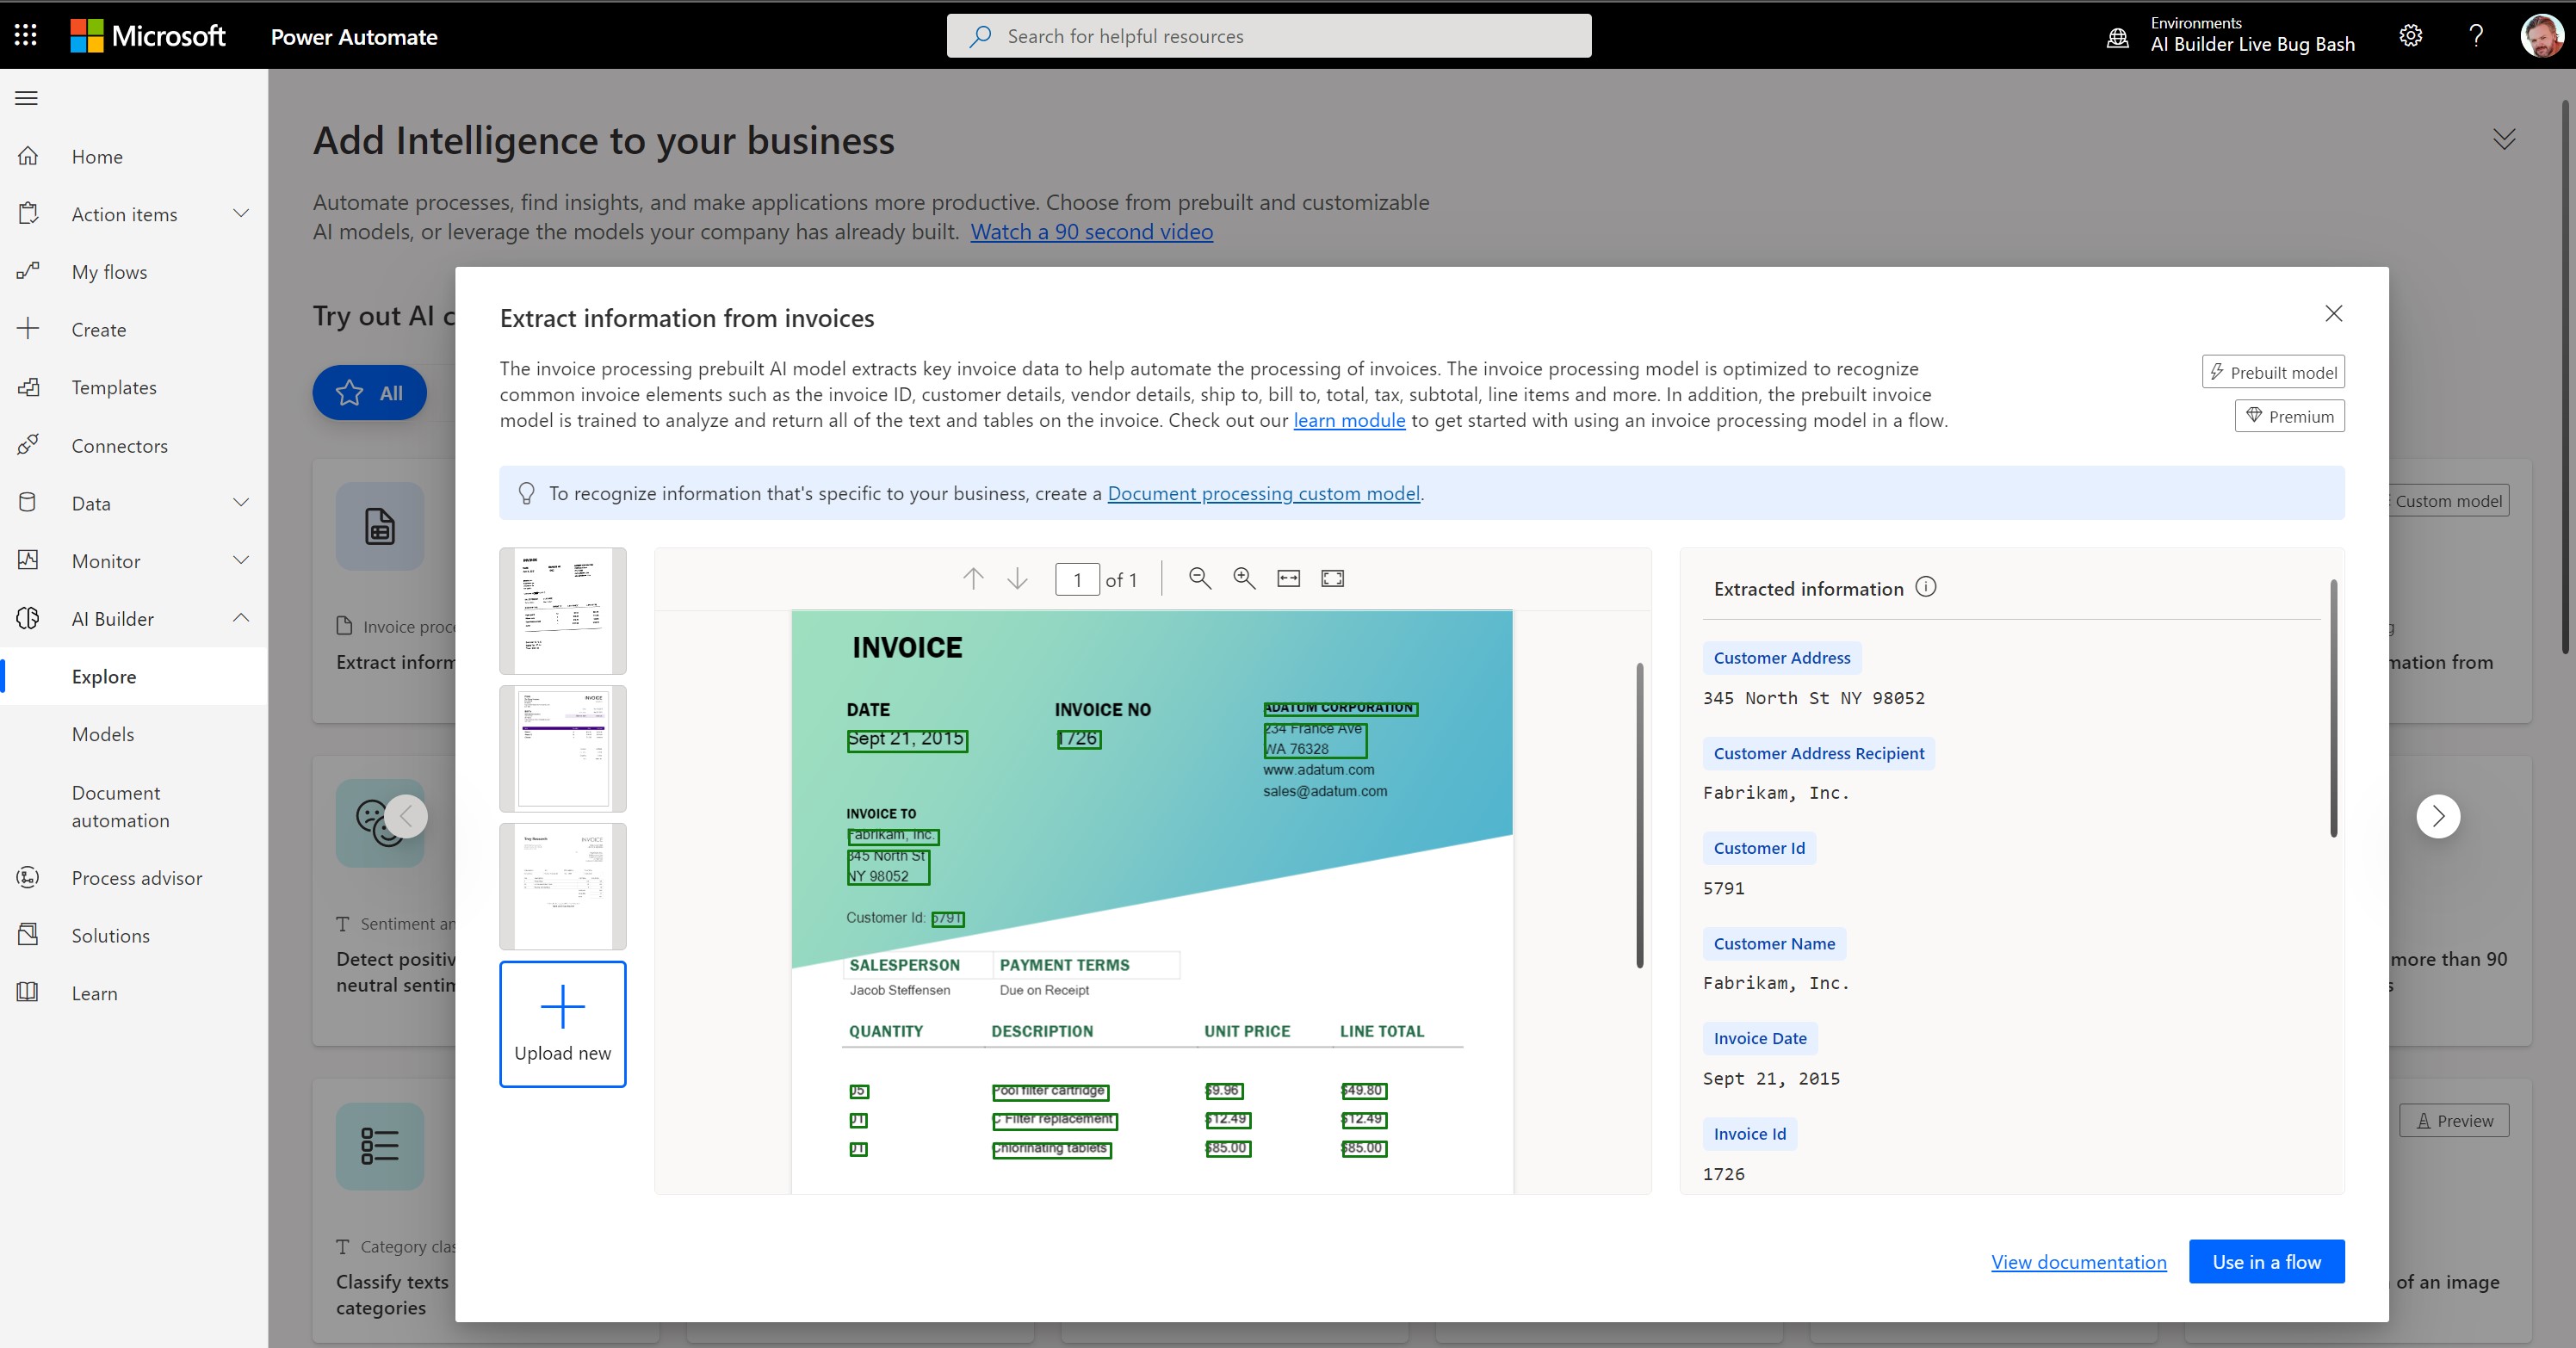The image size is (2576, 1348).
Task: Collapse the left navigation hamburger menu
Action: click(27, 98)
